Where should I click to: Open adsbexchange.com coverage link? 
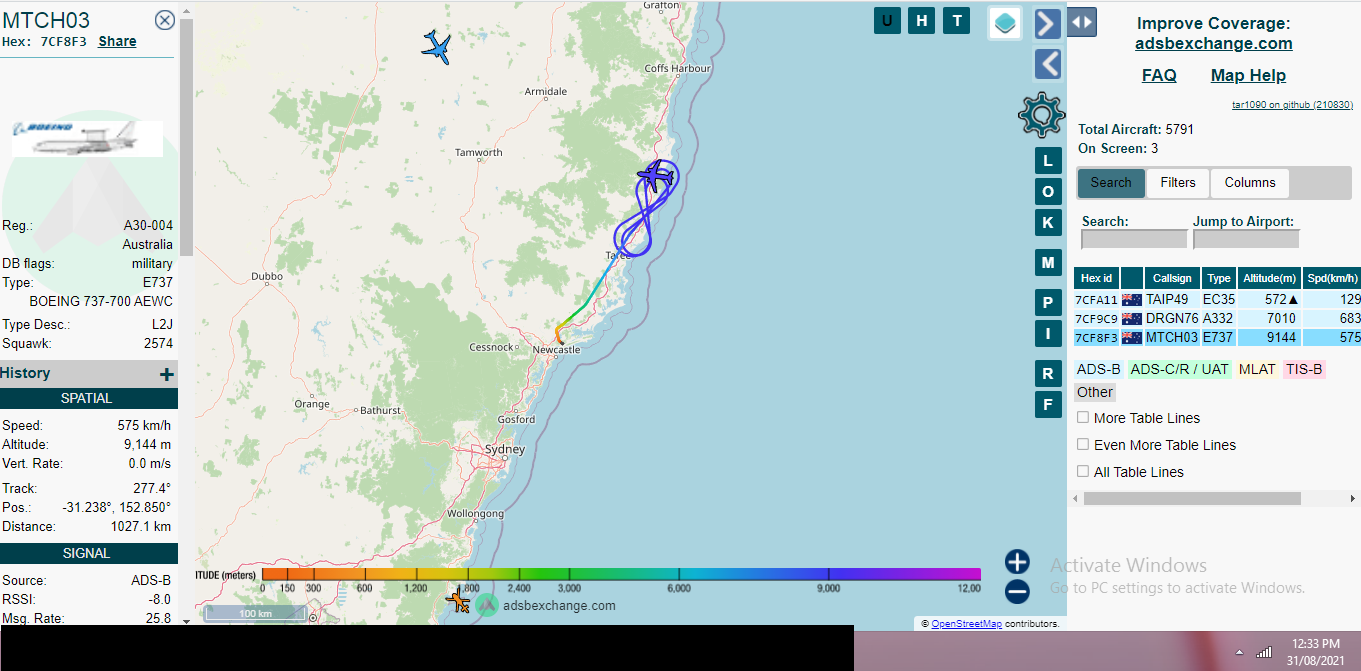pyautogui.click(x=1213, y=43)
